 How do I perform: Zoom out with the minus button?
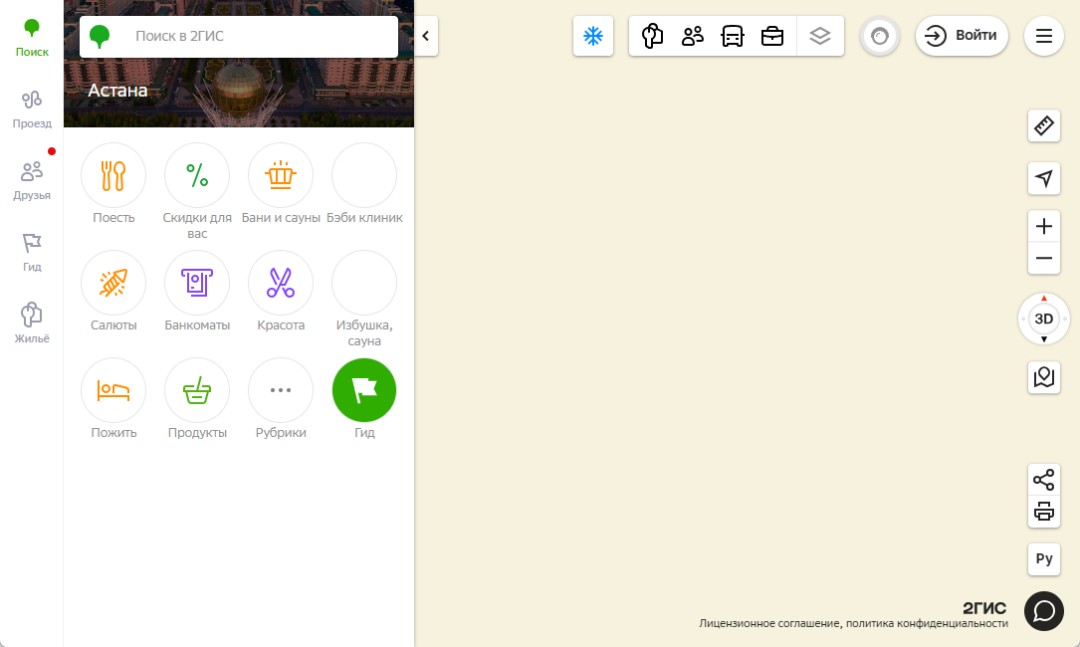coord(1044,258)
